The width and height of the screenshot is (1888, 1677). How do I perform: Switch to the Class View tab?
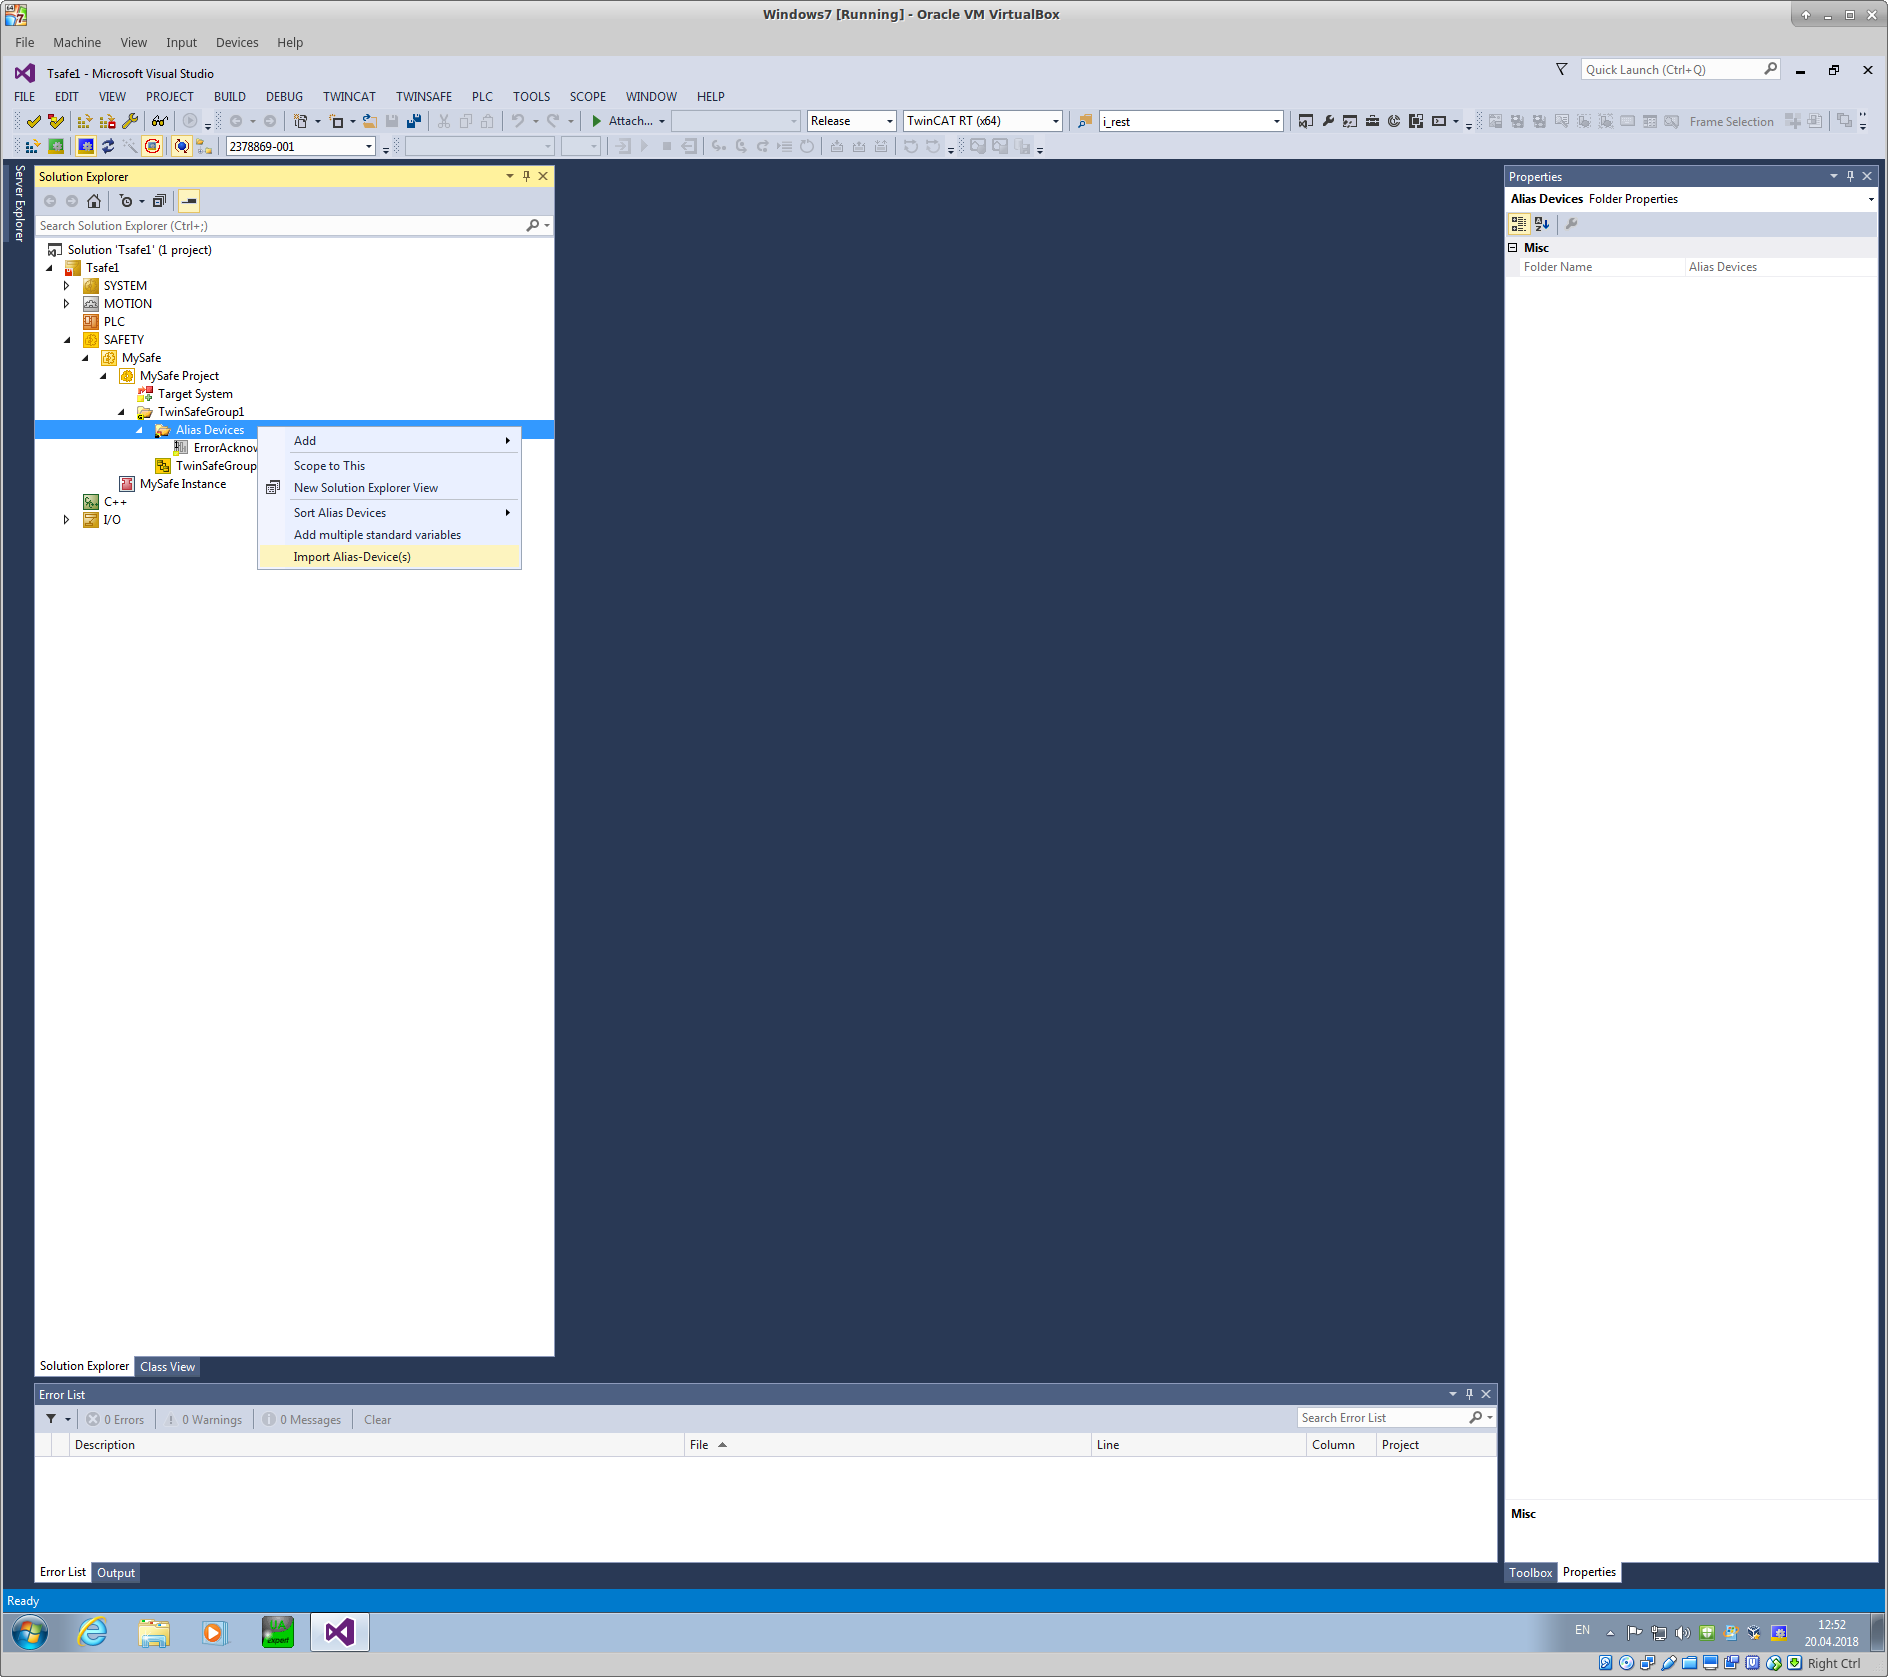(x=167, y=1367)
